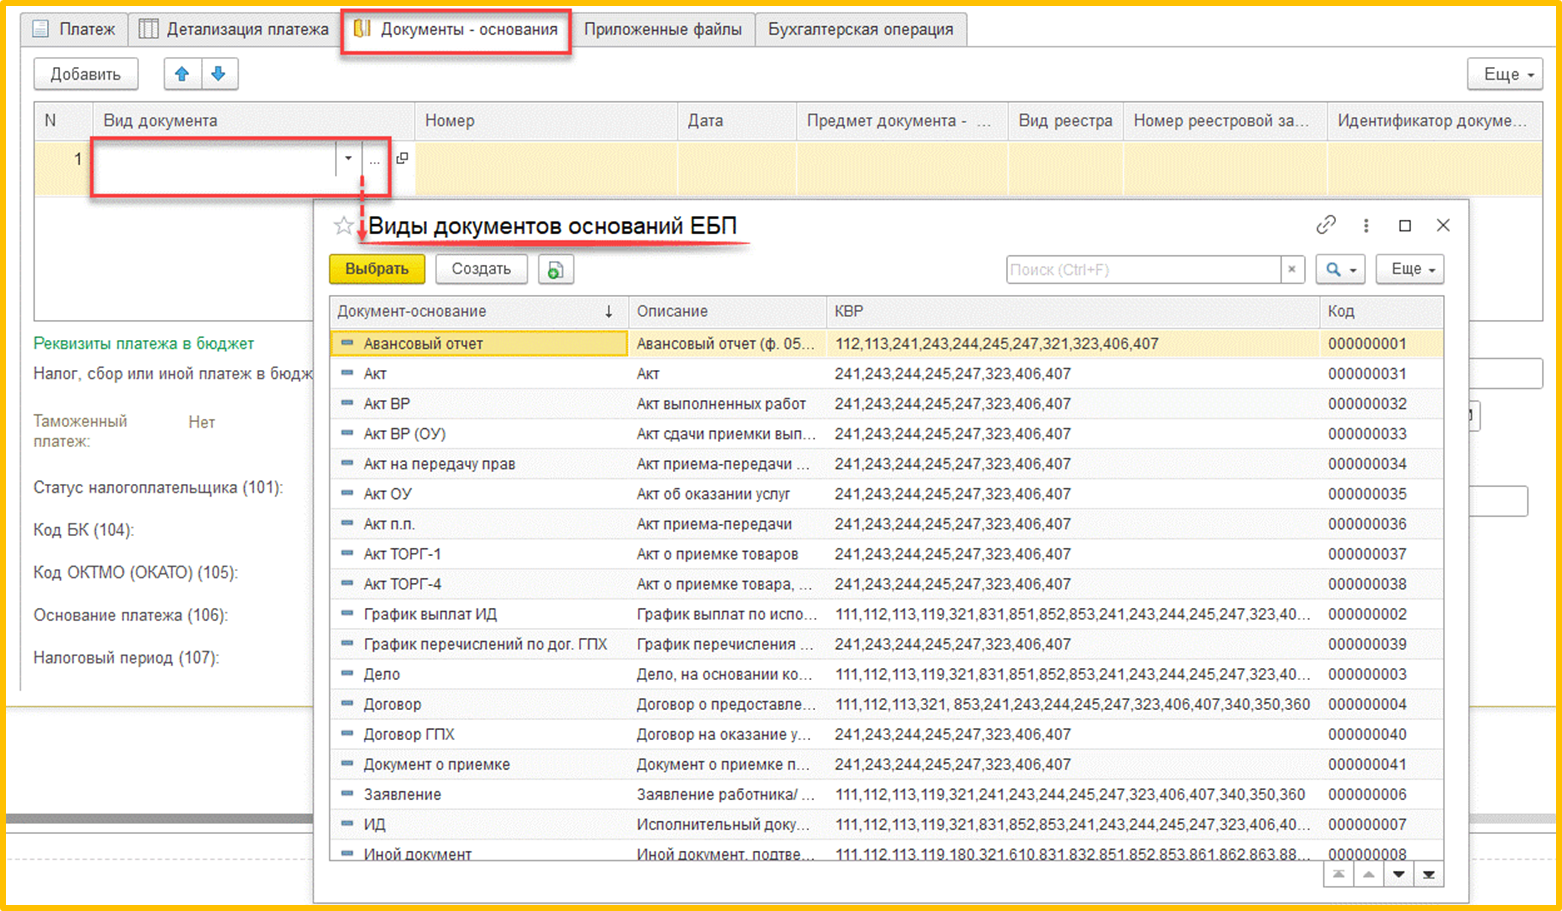Click description Акт выполненных работ
This screenshot has height=911, width=1562.
pyautogui.click(x=721, y=404)
